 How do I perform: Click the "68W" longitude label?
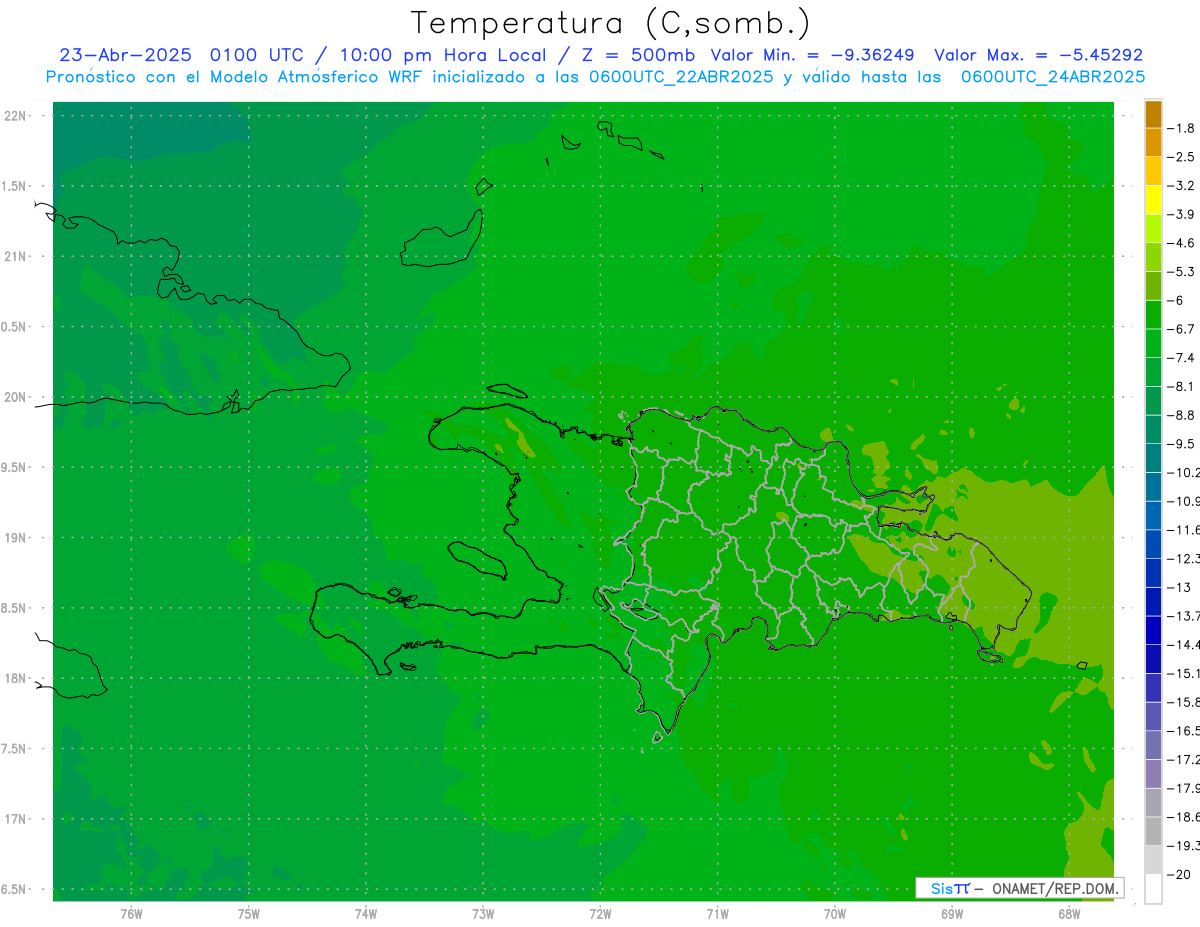point(1069,913)
